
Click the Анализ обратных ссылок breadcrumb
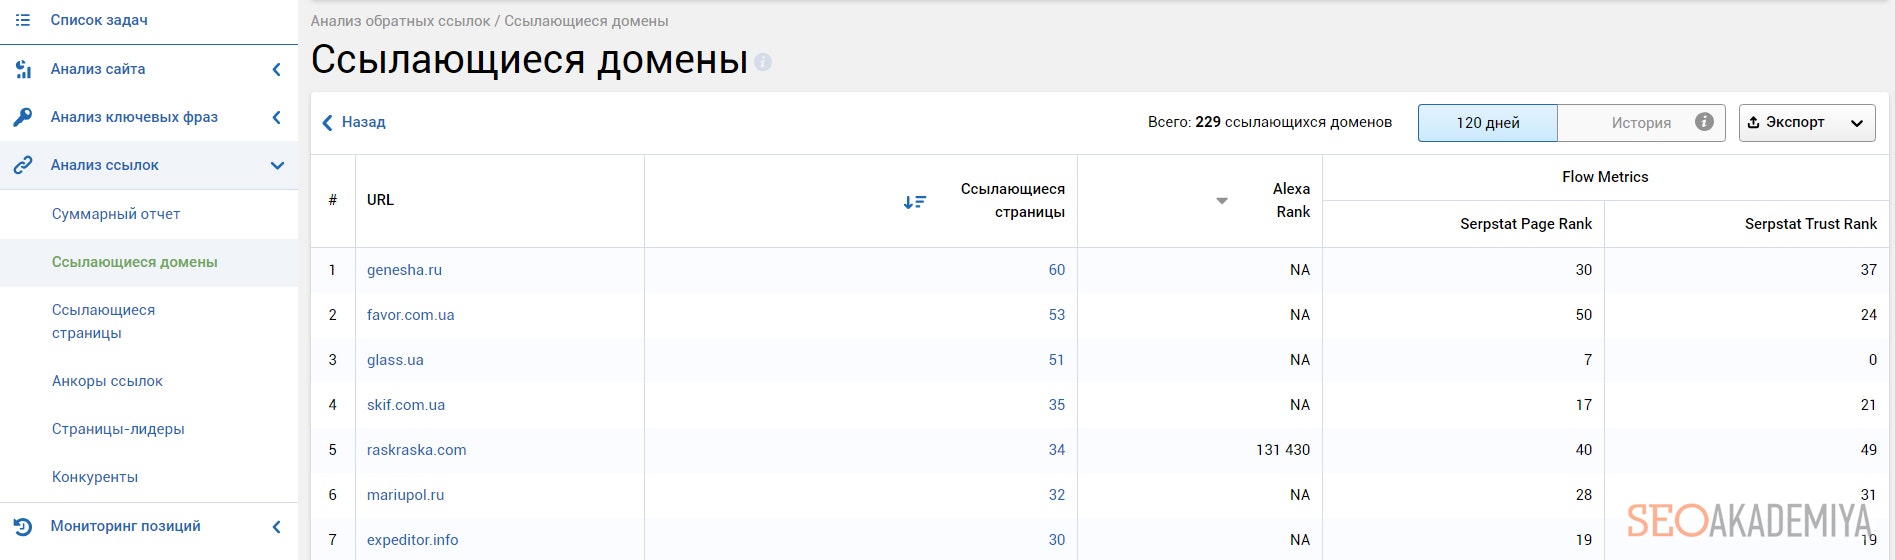[400, 21]
